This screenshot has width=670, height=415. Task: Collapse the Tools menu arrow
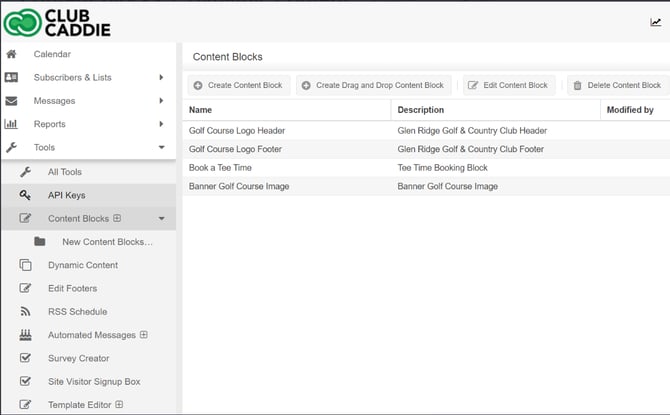point(161,148)
